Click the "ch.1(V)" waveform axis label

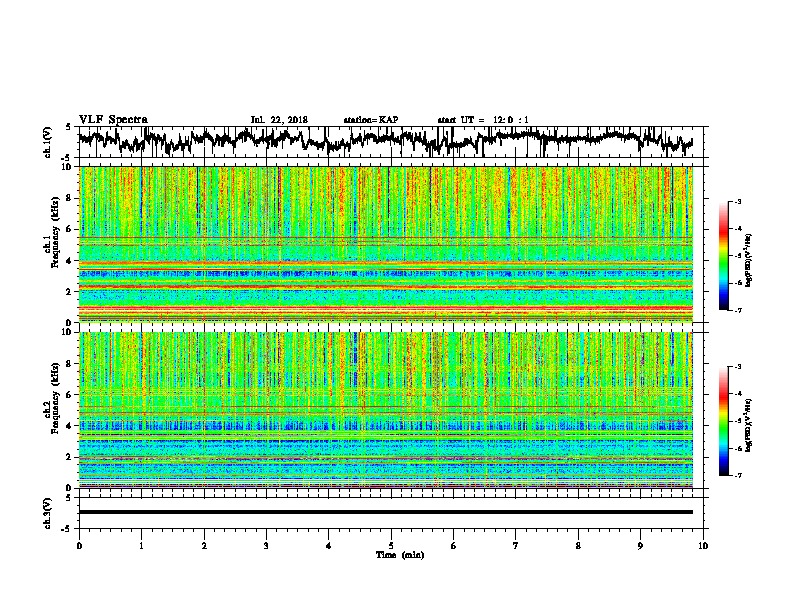click(x=48, y=142)
